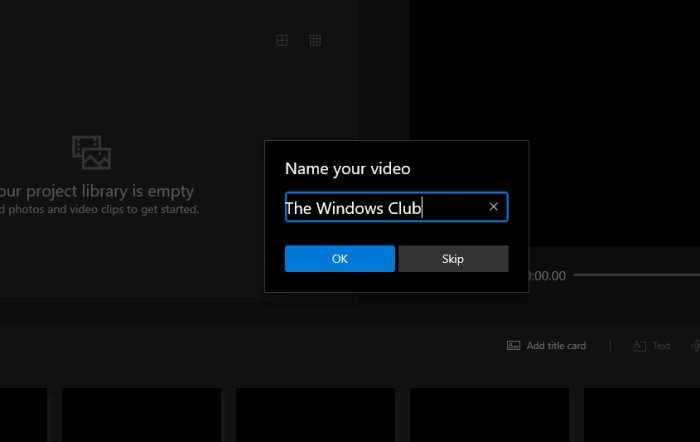Add title card to the storyboard

tap(546, 346)
